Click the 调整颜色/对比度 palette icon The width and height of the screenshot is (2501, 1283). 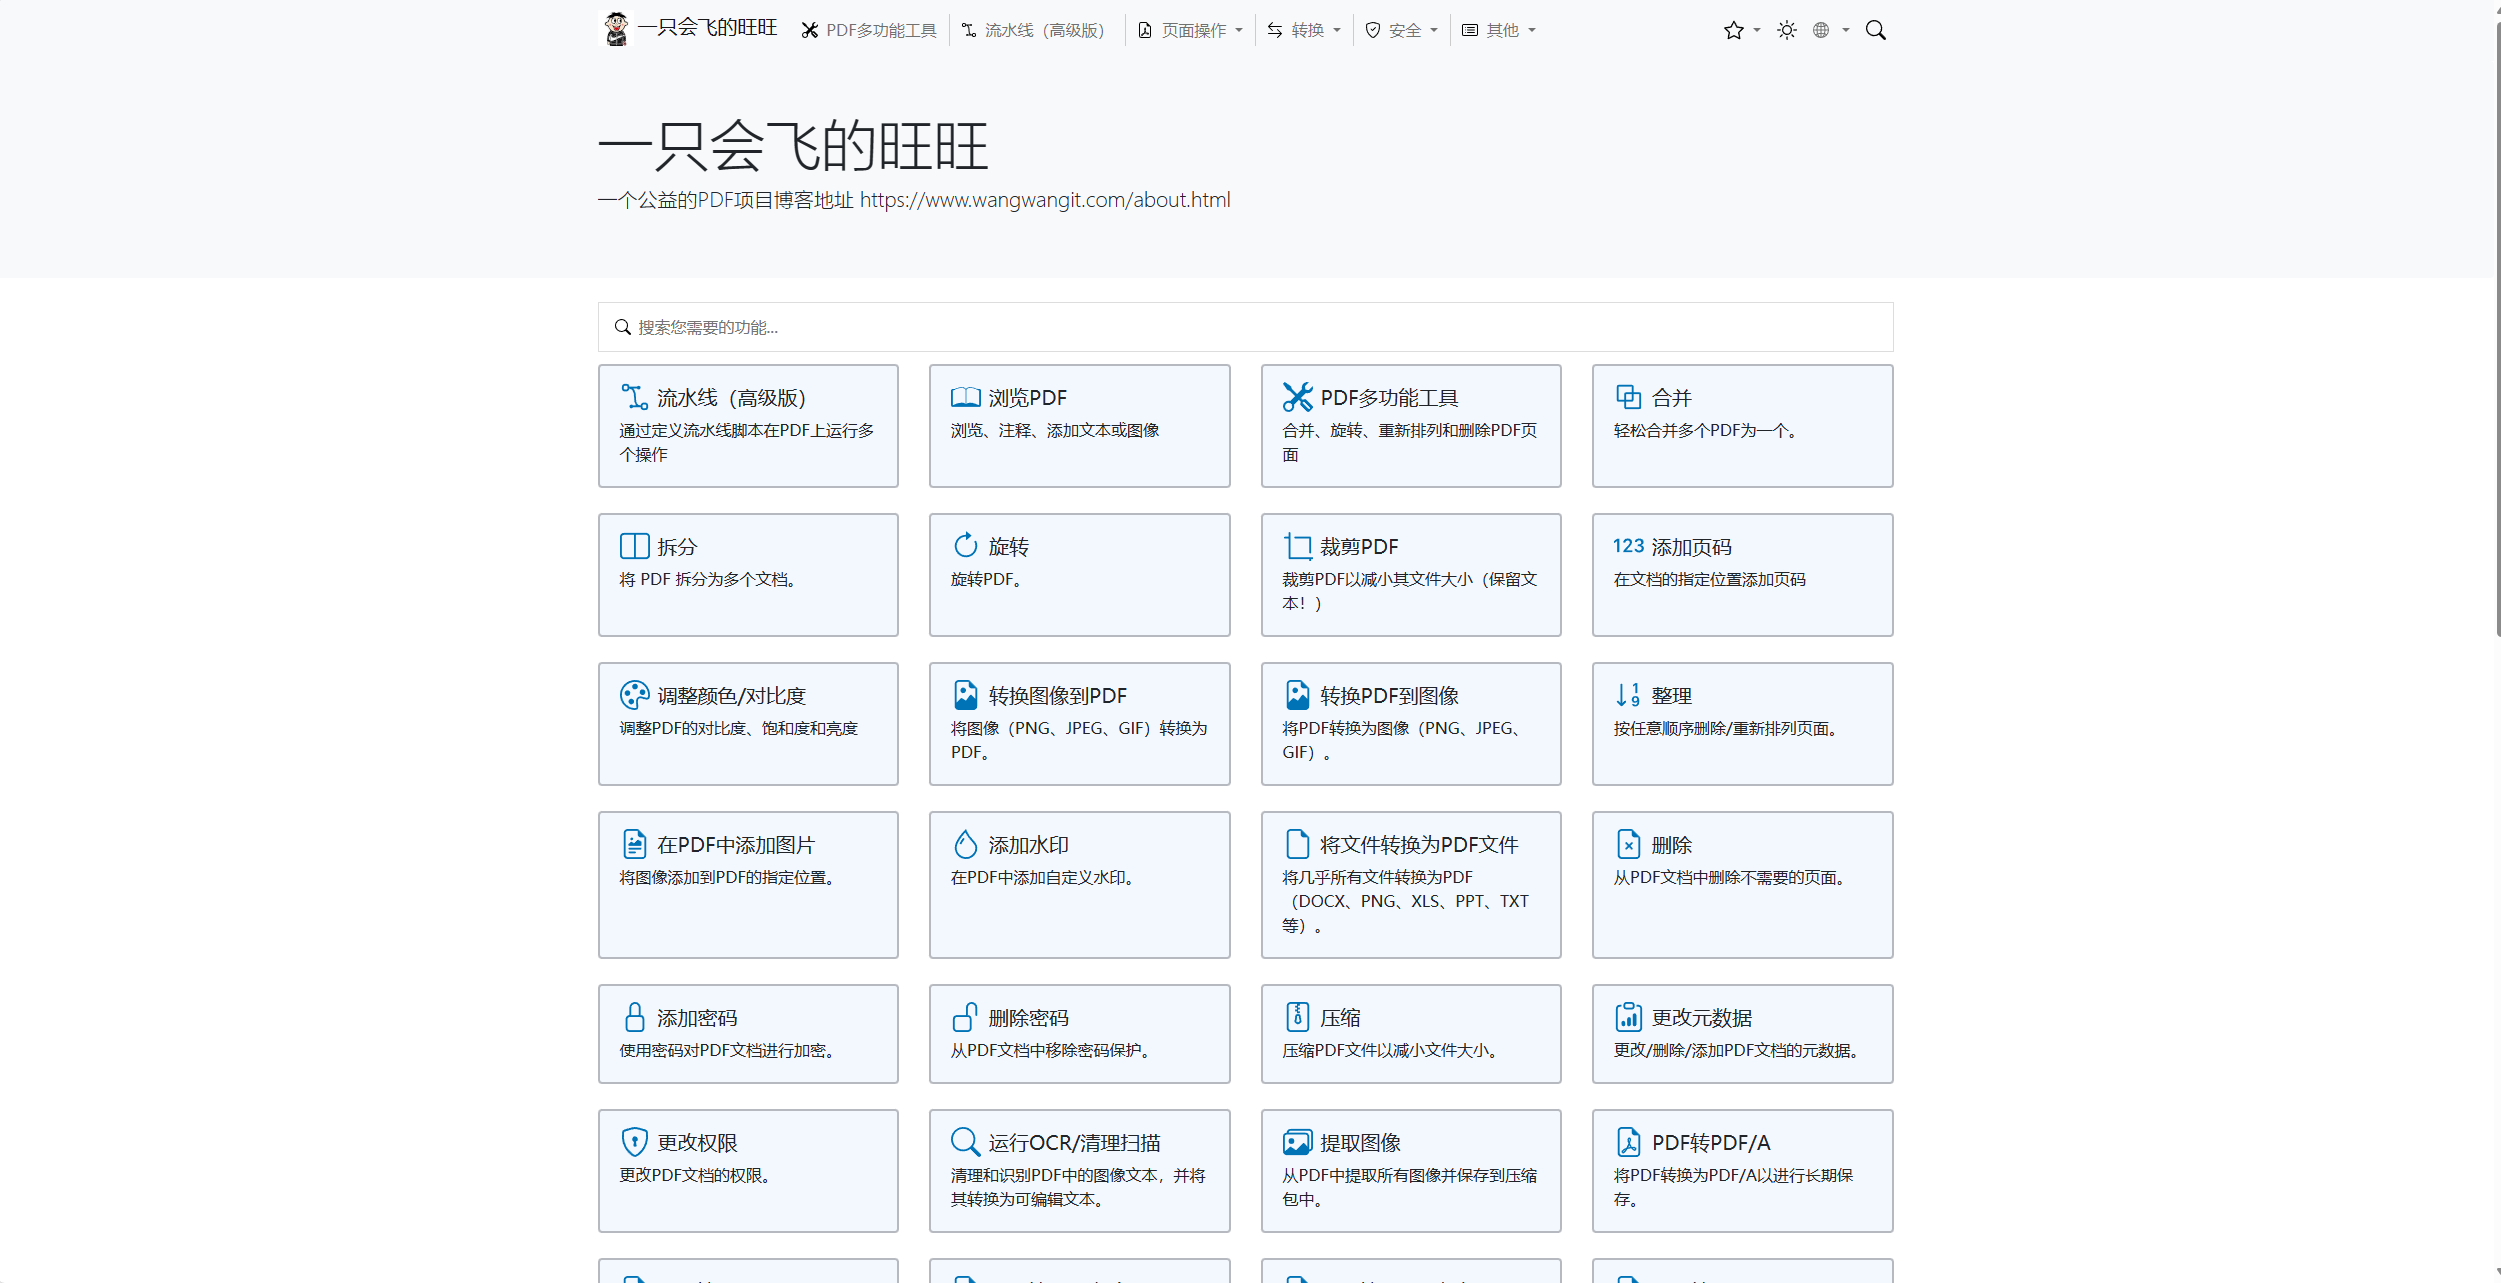(x=634, y=695)
